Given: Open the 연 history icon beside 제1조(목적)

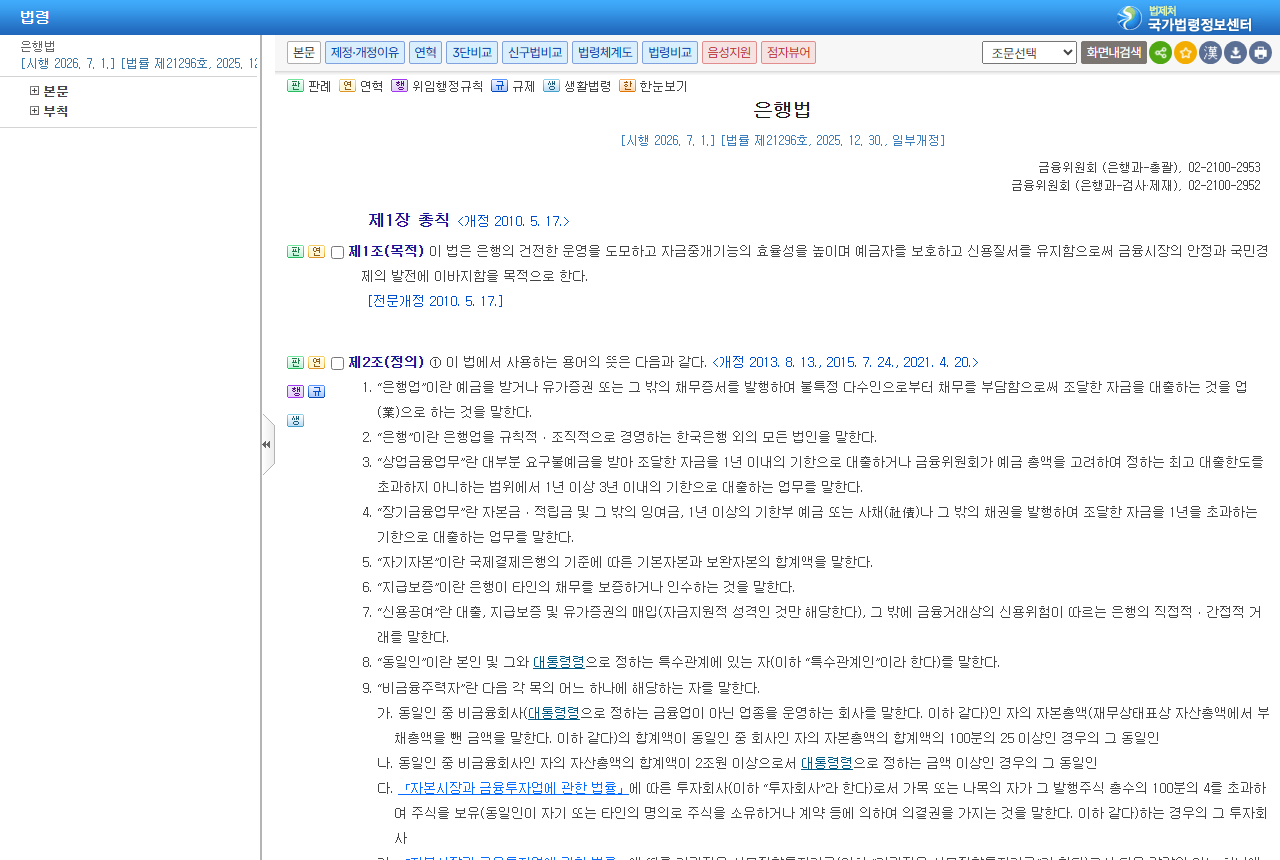Looking at the screenshot, I should tap(316, 251).
